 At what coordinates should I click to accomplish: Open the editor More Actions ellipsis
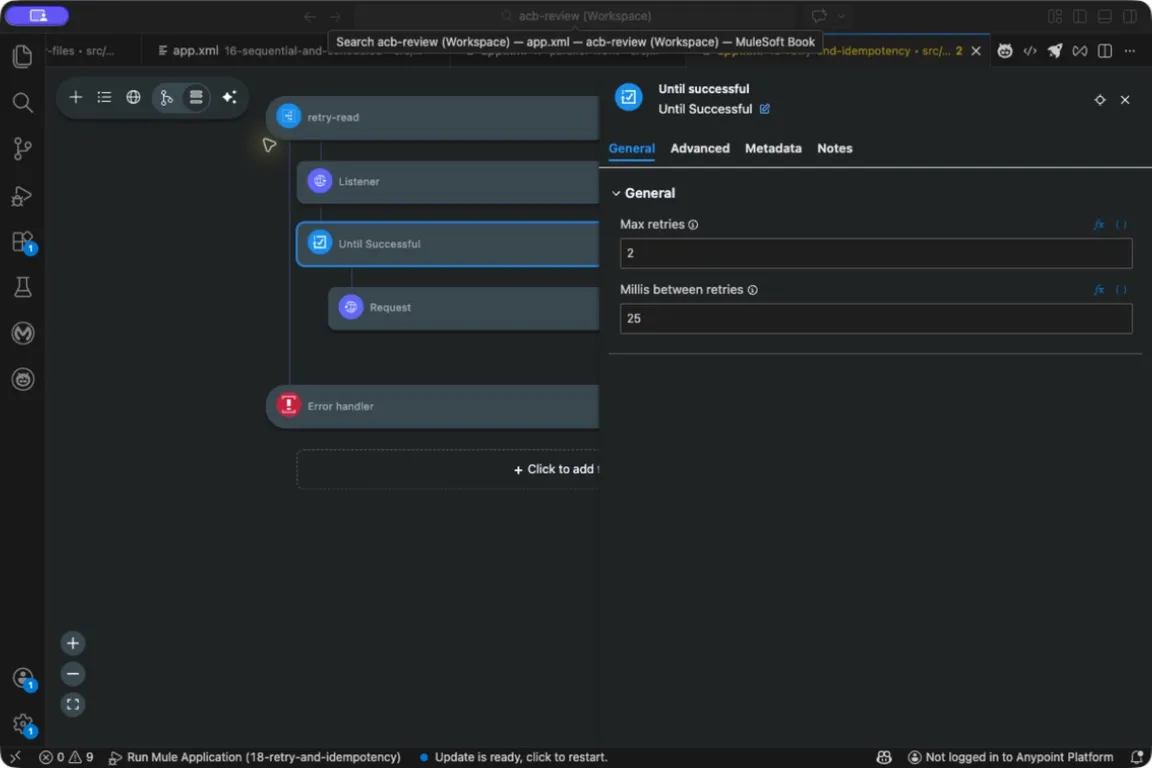(x=1130, y=51)
